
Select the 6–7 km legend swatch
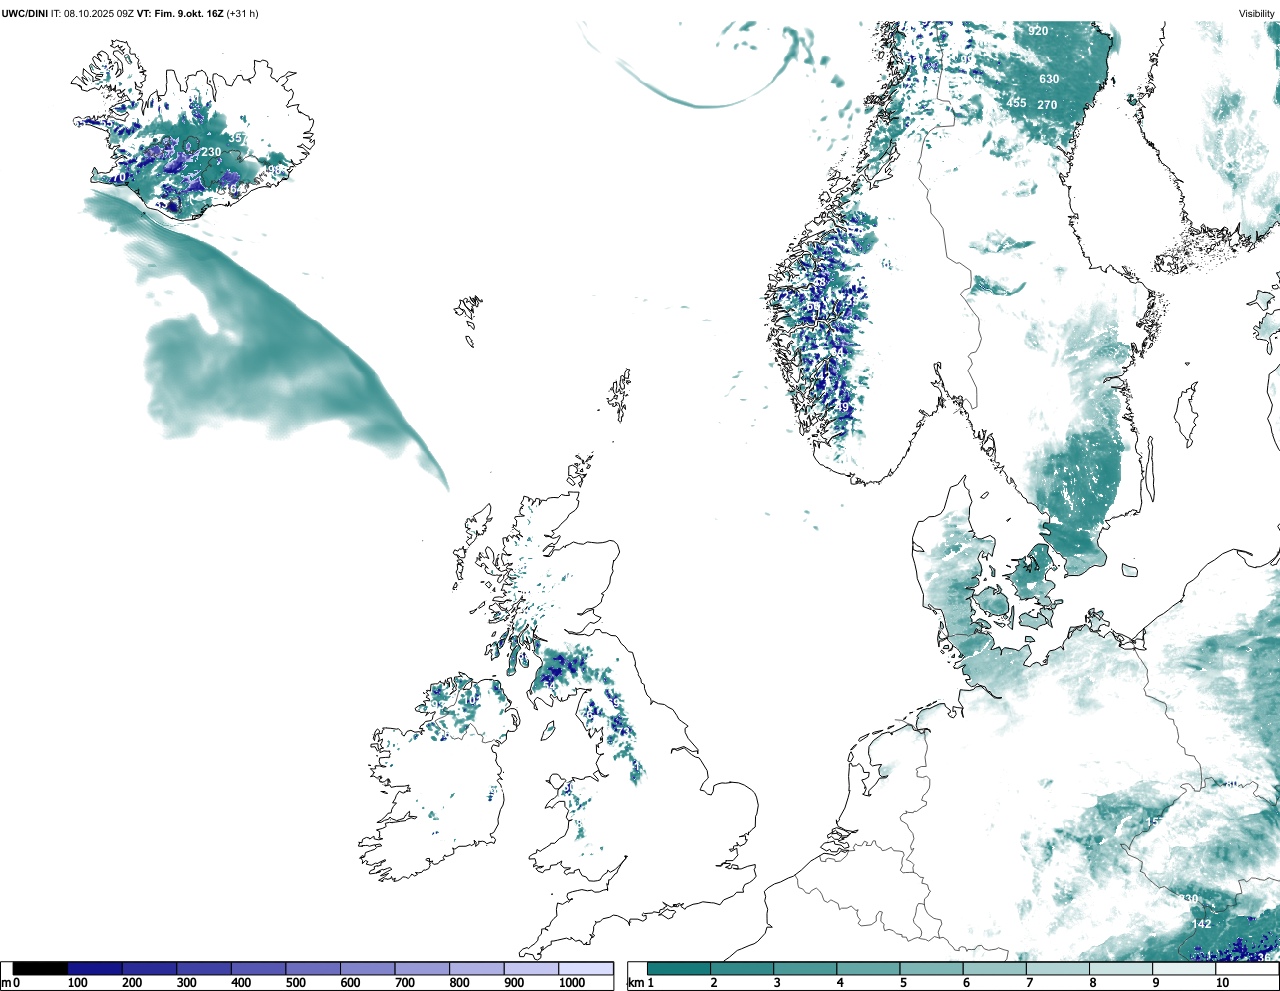click(994, 968)
